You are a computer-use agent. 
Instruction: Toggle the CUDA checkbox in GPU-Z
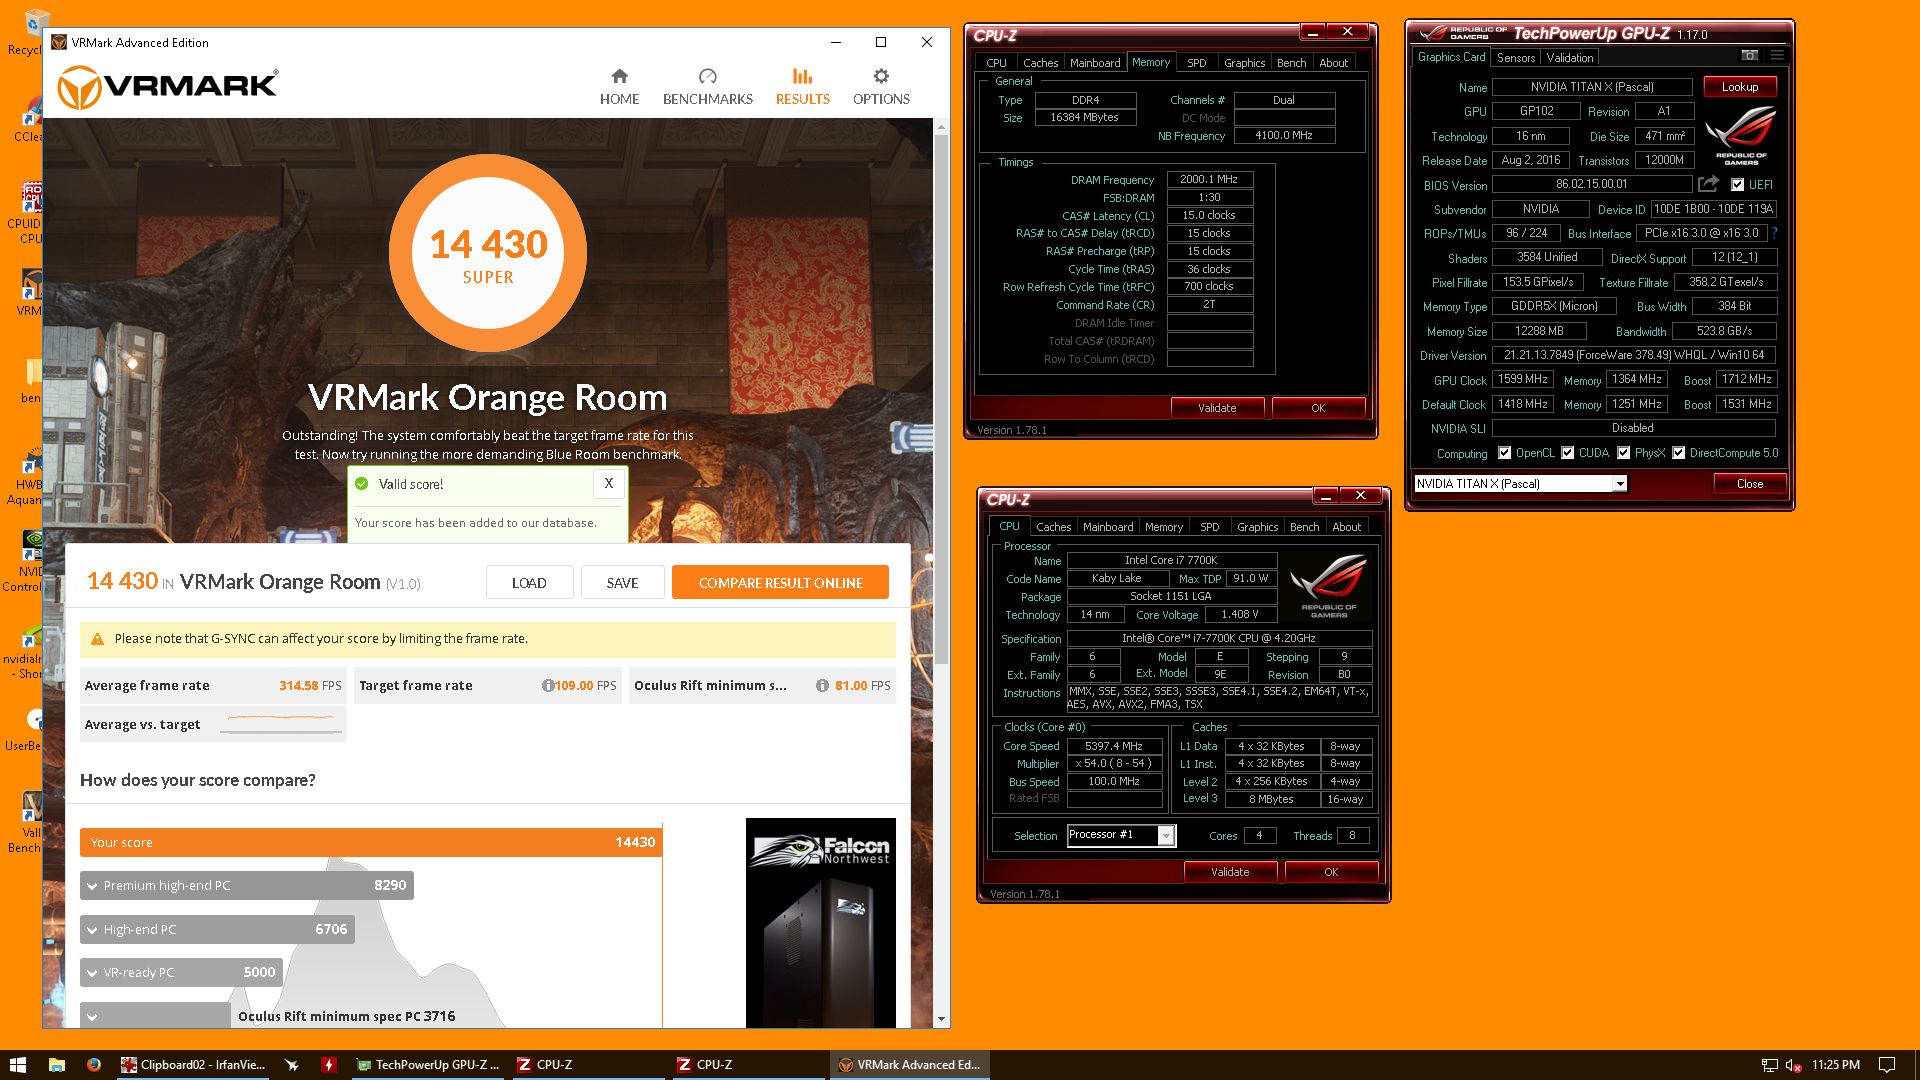(x=1567, y=453)
